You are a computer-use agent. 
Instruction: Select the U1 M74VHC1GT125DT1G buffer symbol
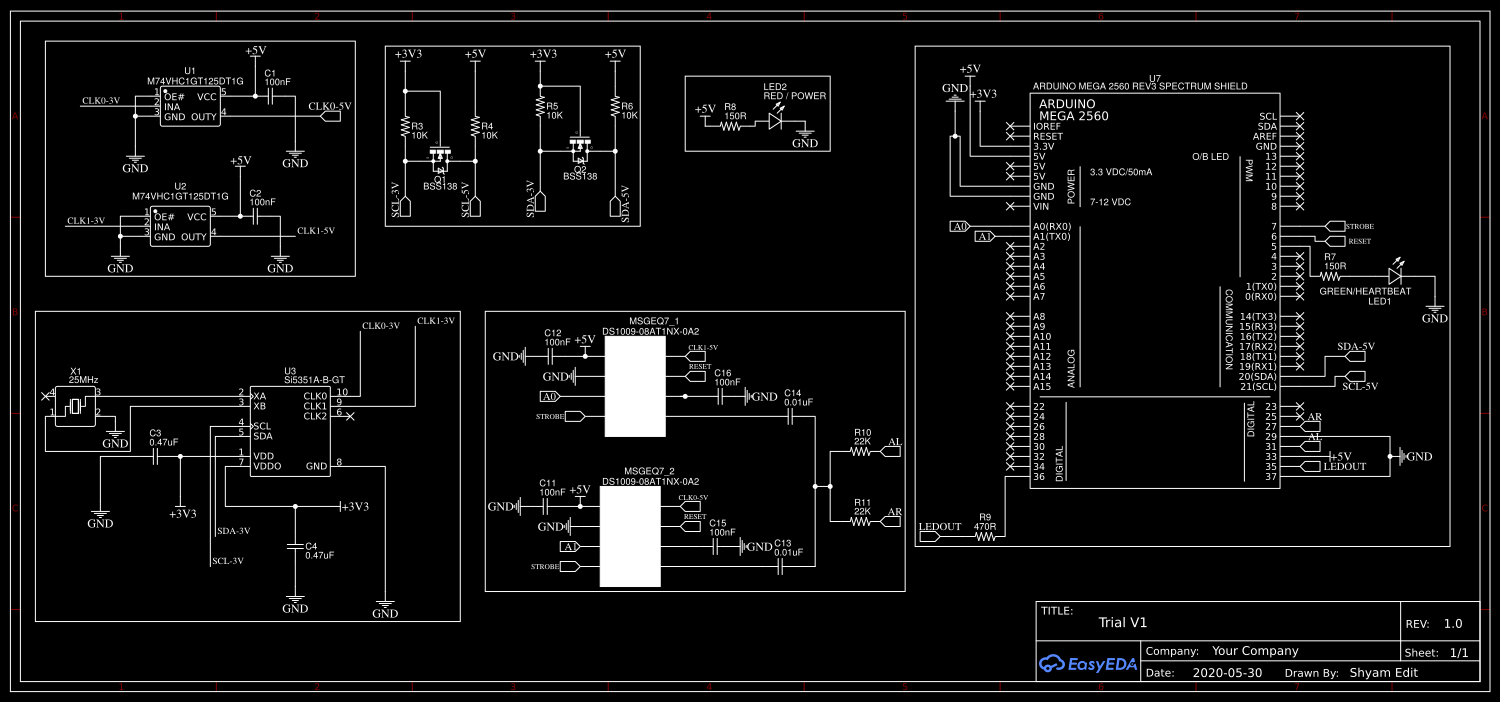pyautogui.click(x=188, y=105)
